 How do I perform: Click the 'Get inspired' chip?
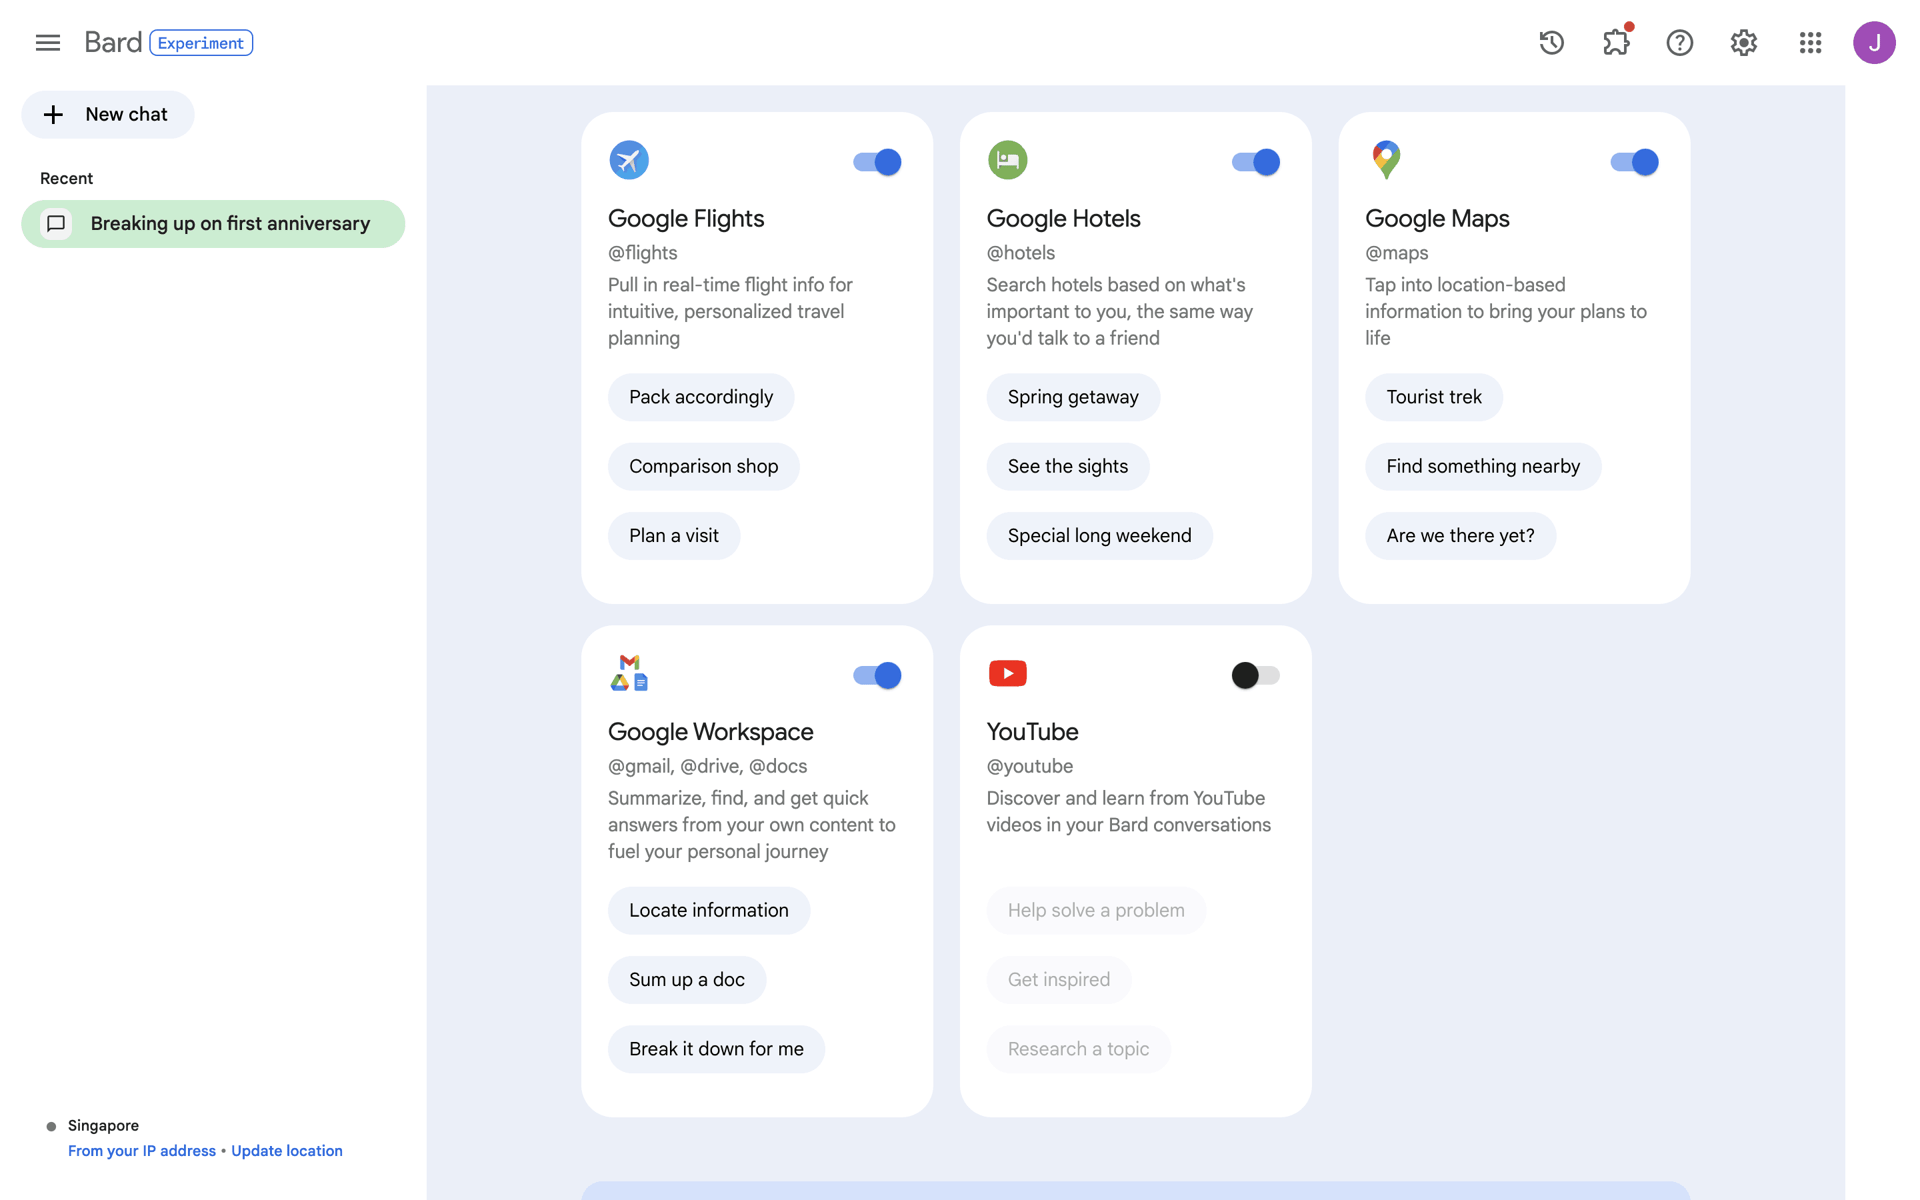1059,980
